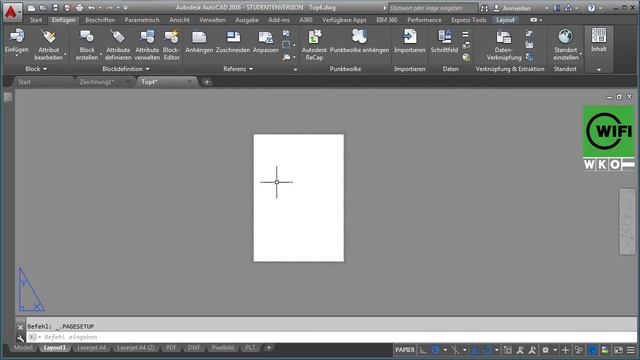Open the AutoCAD application menu (red A)
The width and height of the screenshot is (640, 360).
pos(11,11)
